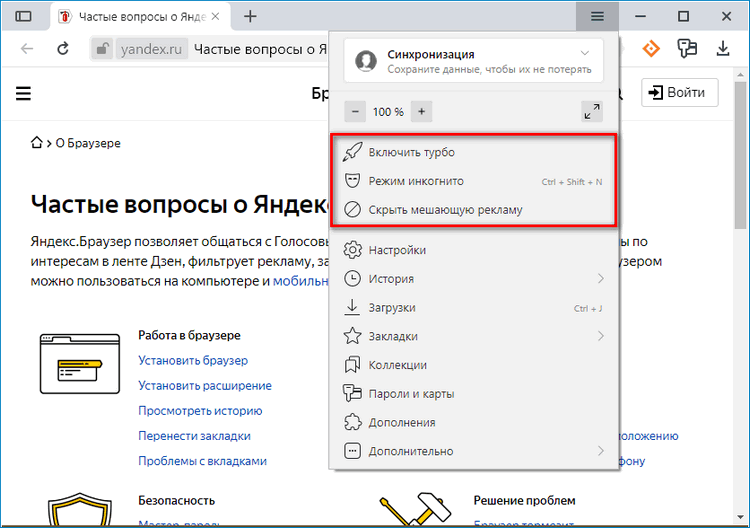Click the 100 % zoom value
750x528 pixels.
[388, 112]
